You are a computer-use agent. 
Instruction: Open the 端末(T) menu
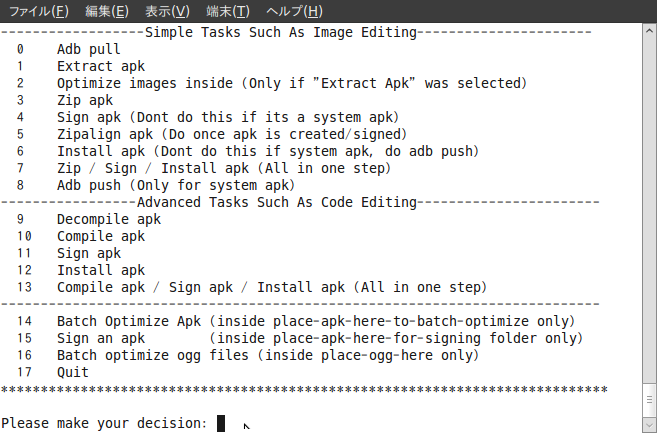click(228, 11)
